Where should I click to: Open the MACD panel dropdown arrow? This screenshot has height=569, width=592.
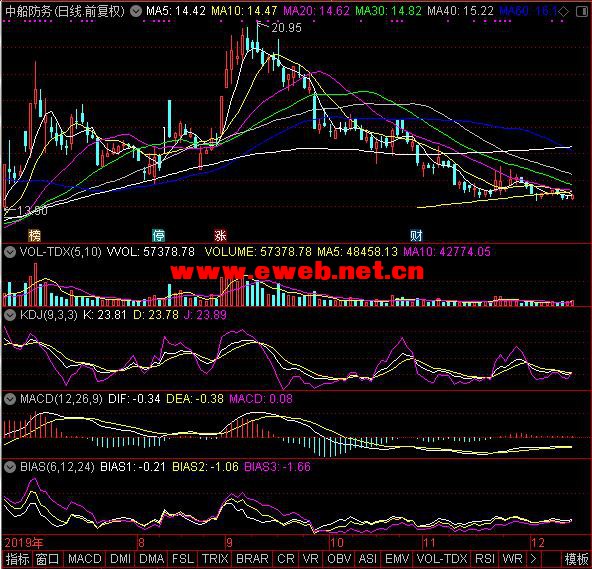click(x=10, y=399)
